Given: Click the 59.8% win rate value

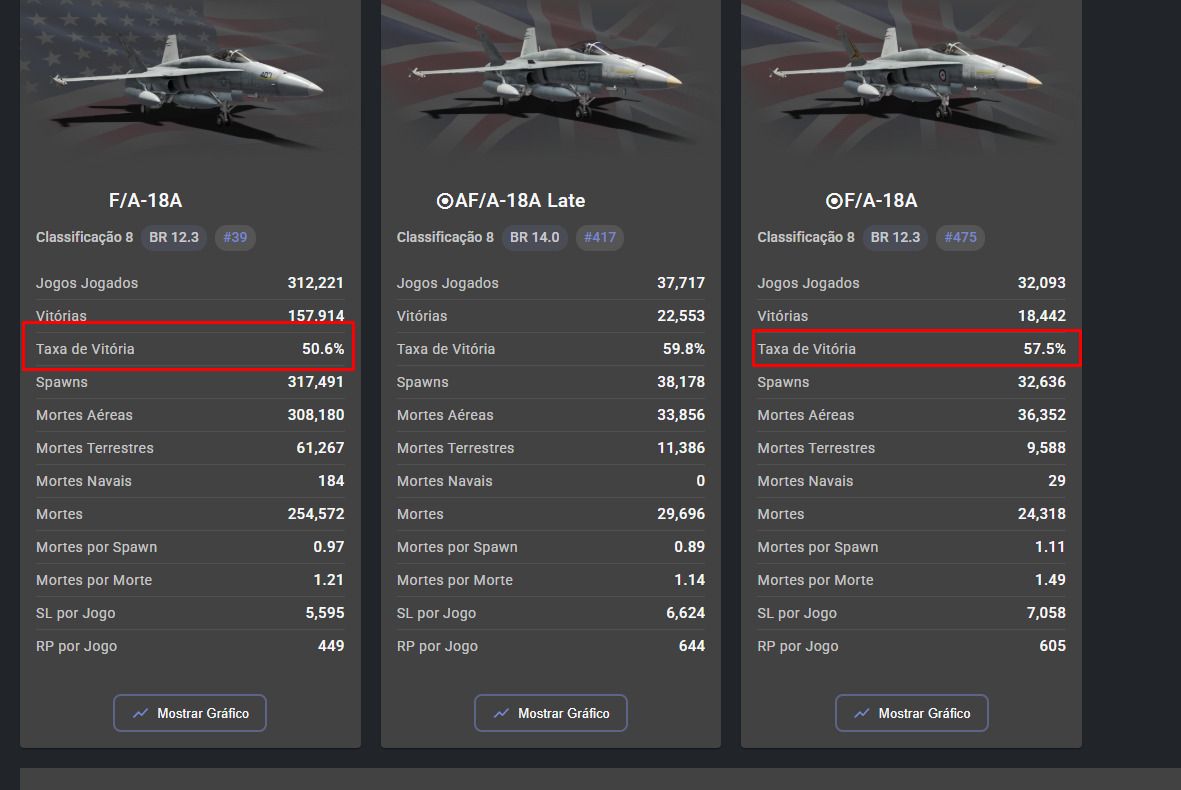Looking at the screenshot, I should coord(685,349).
